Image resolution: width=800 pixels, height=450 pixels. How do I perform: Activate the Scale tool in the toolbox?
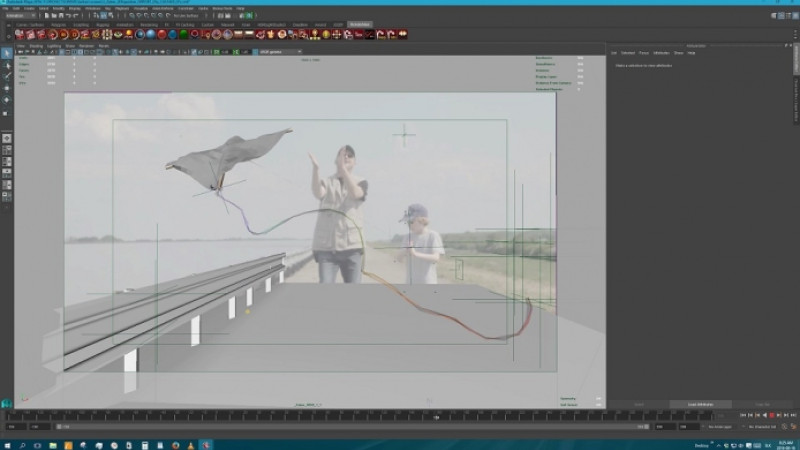click(7, 113)
